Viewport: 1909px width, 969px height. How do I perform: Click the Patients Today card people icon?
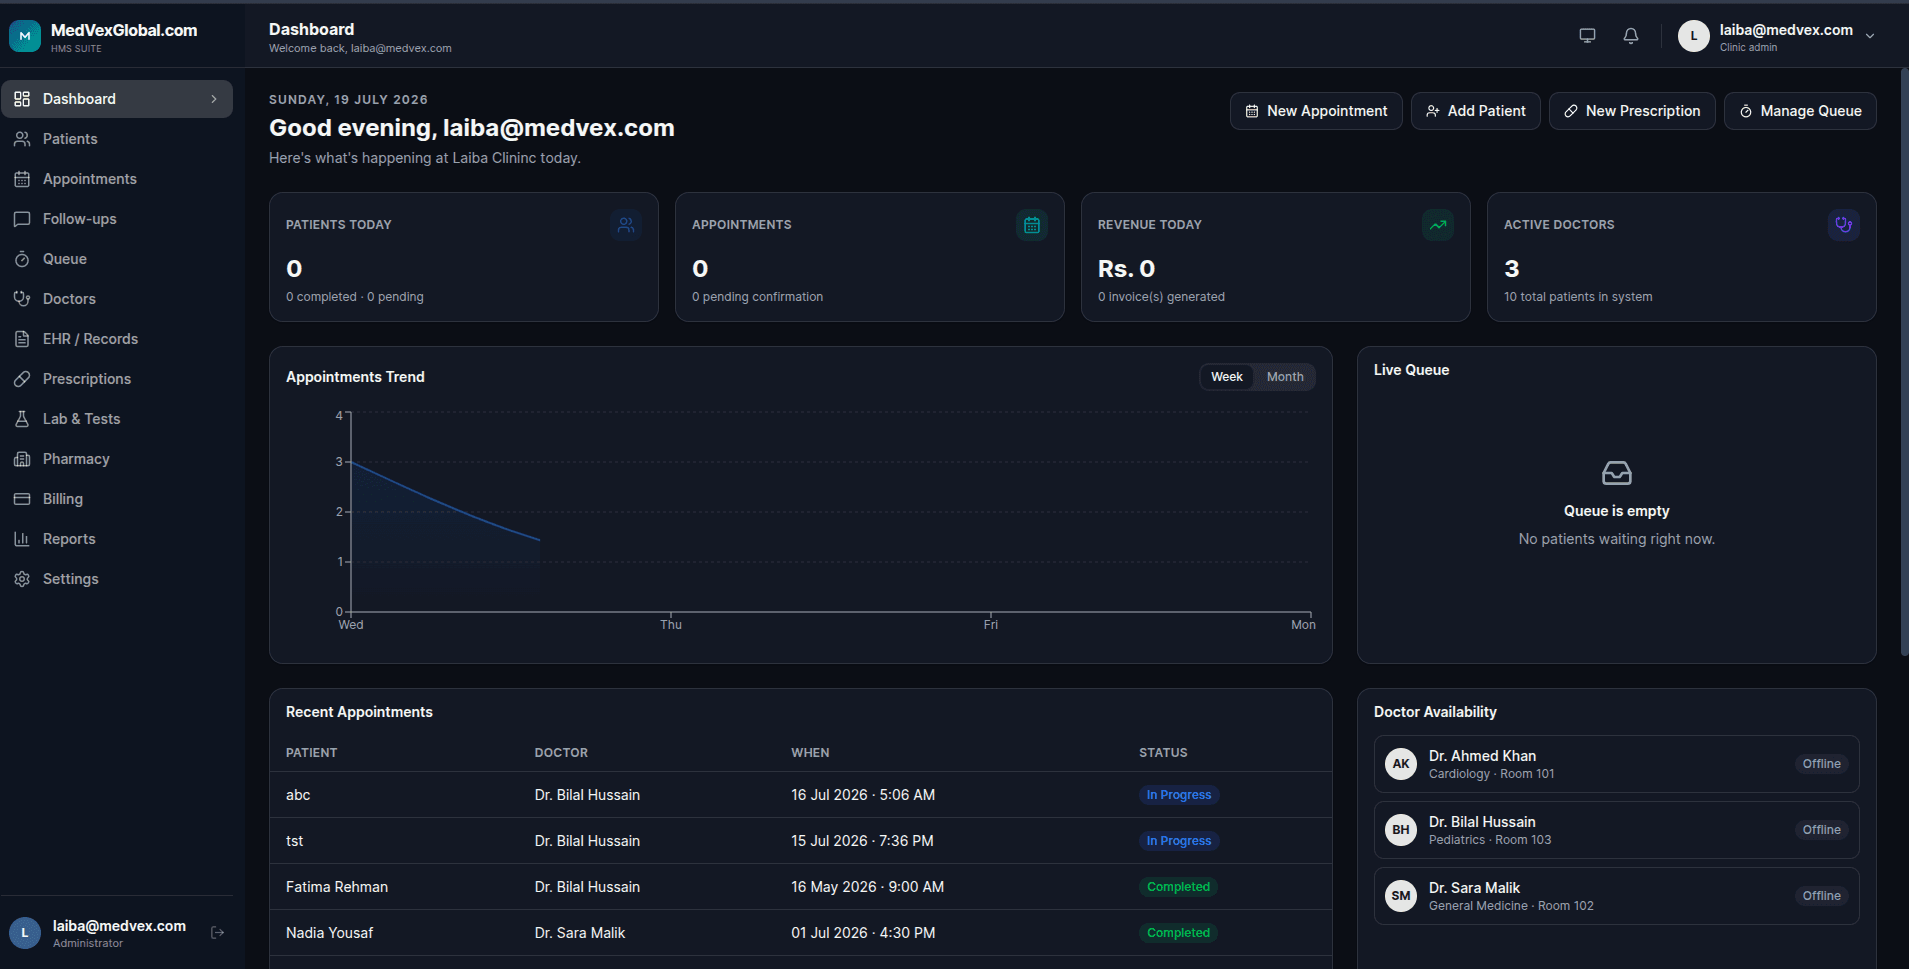626,225
